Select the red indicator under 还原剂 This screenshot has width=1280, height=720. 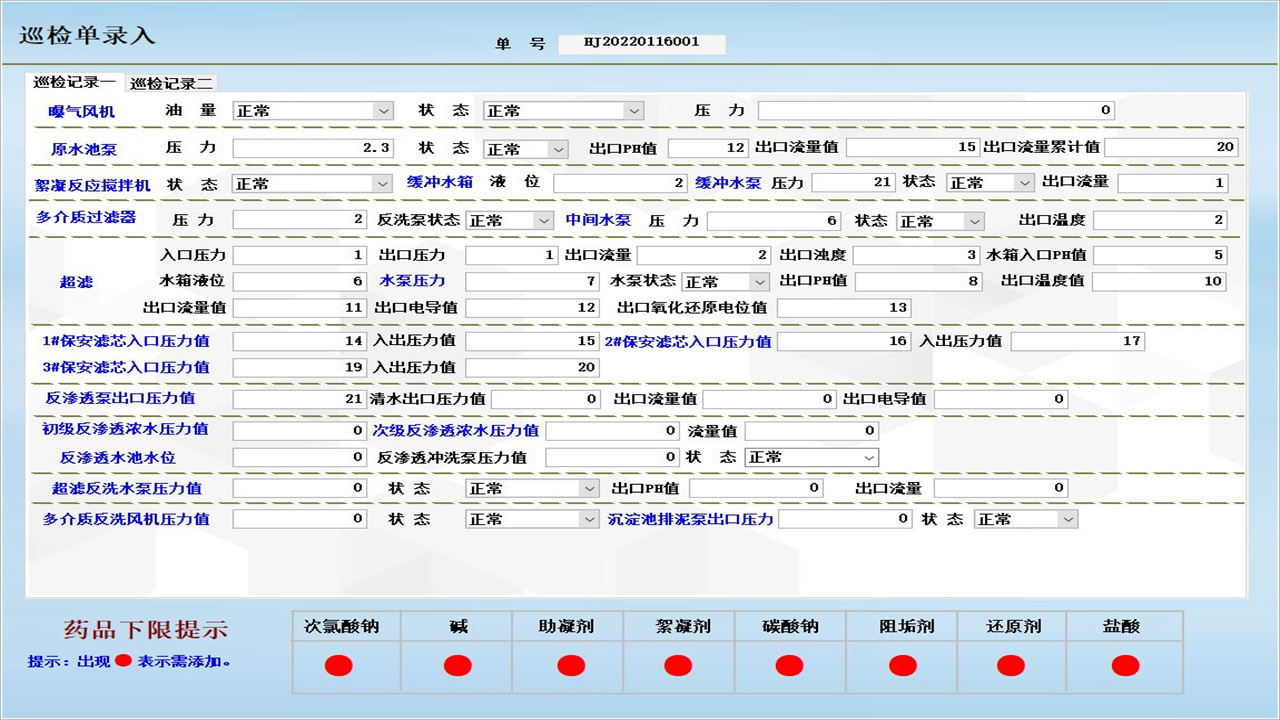[1011, 666]
